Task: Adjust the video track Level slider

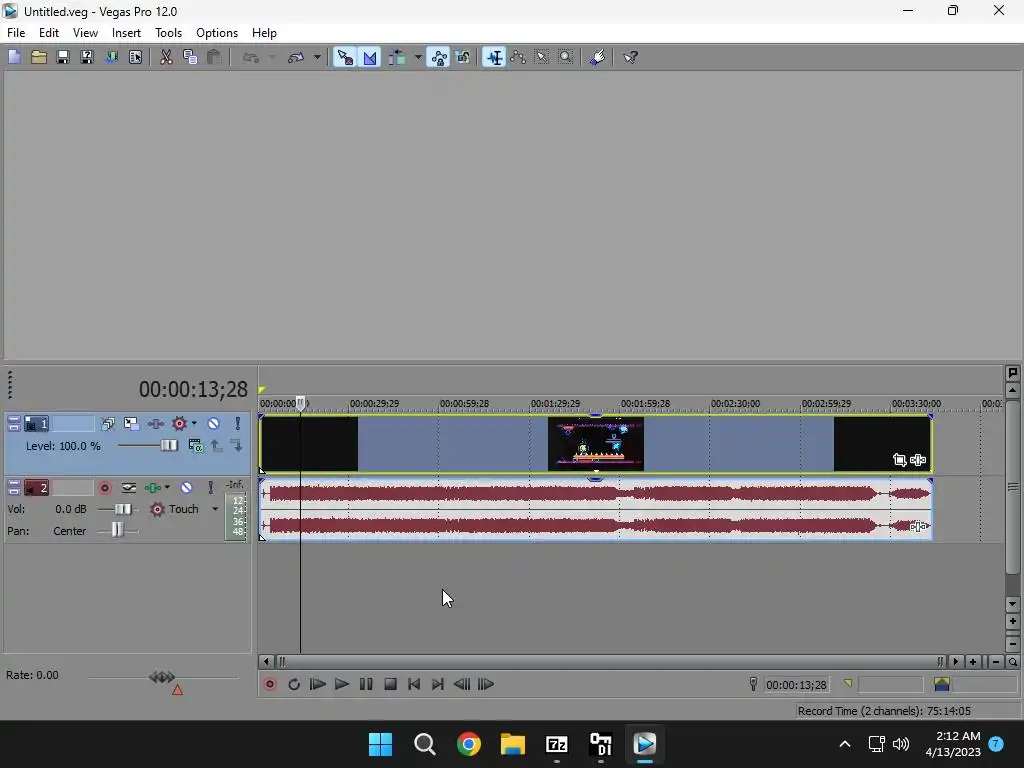Action: 168,445
